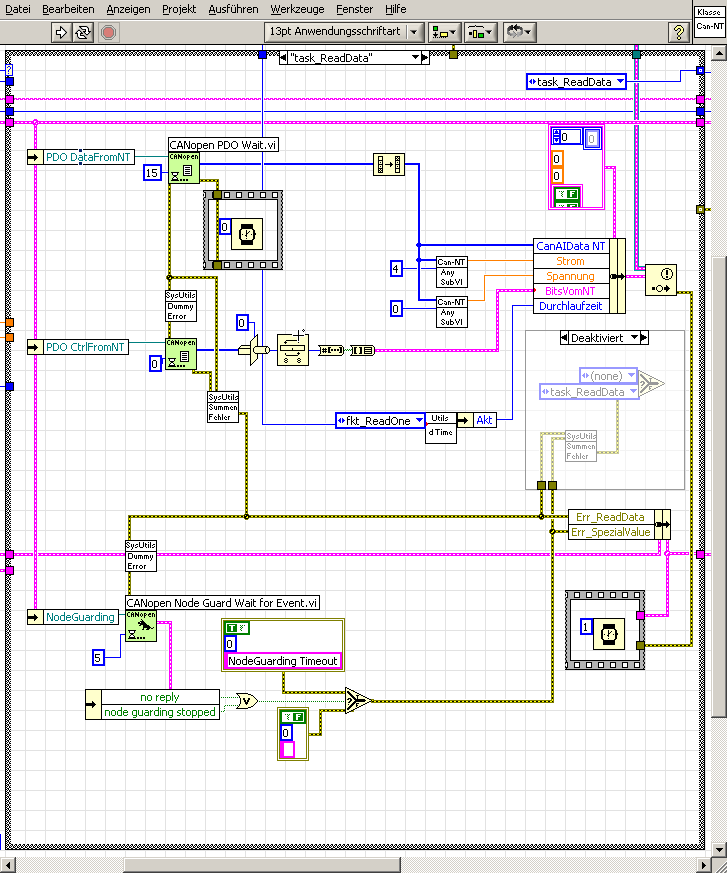Viewport: 727px width, 873px height.
Task: Select the exclamation mark node at right
Action: (661, 280)
